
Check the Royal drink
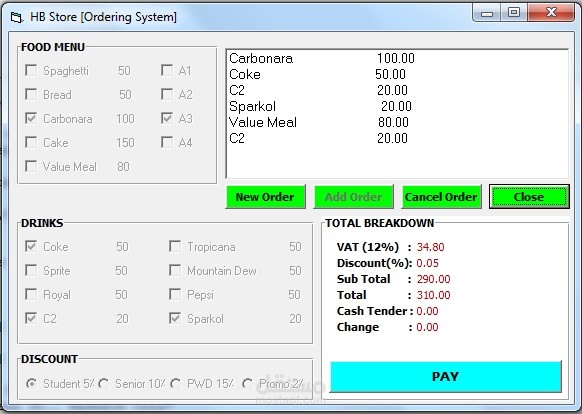[x=31, y=294]
